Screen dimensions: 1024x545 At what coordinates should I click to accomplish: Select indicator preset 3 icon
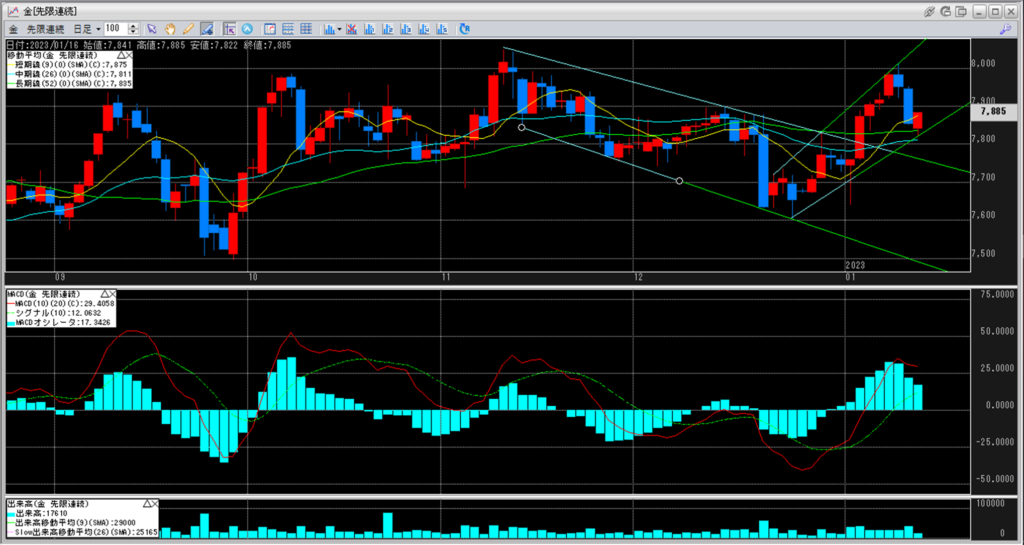(406, 29)
